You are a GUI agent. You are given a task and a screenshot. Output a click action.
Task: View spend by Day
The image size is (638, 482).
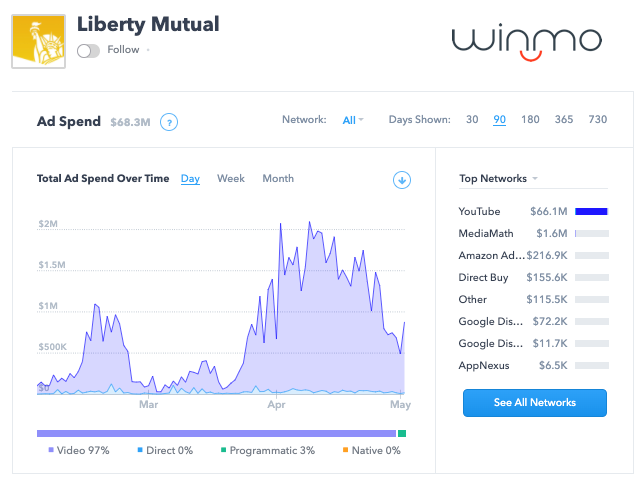tap(190, 179)
